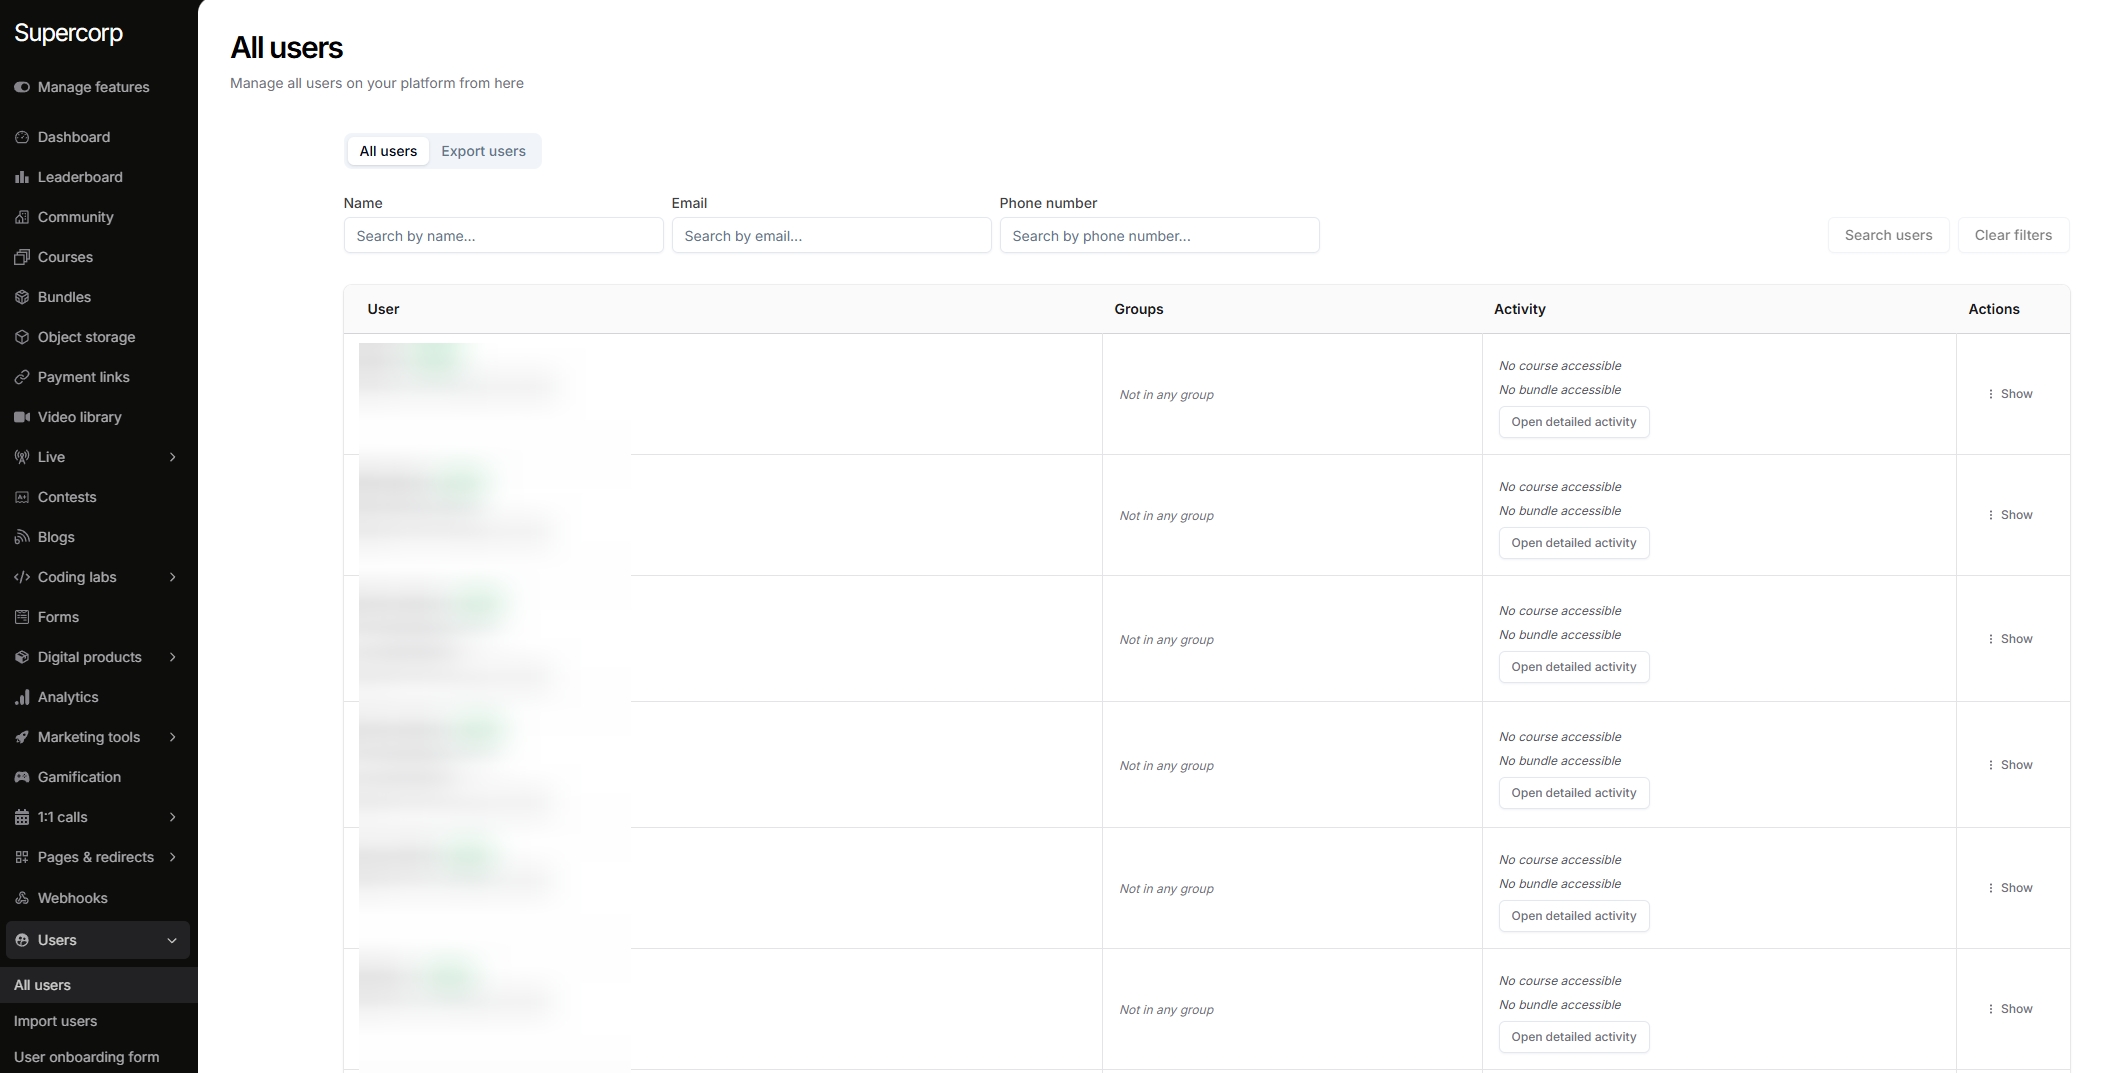The width and height of the screenshot is (2114, 1073).
Task: Open Leaderboard via its bar chart icon
Action: 22,177
